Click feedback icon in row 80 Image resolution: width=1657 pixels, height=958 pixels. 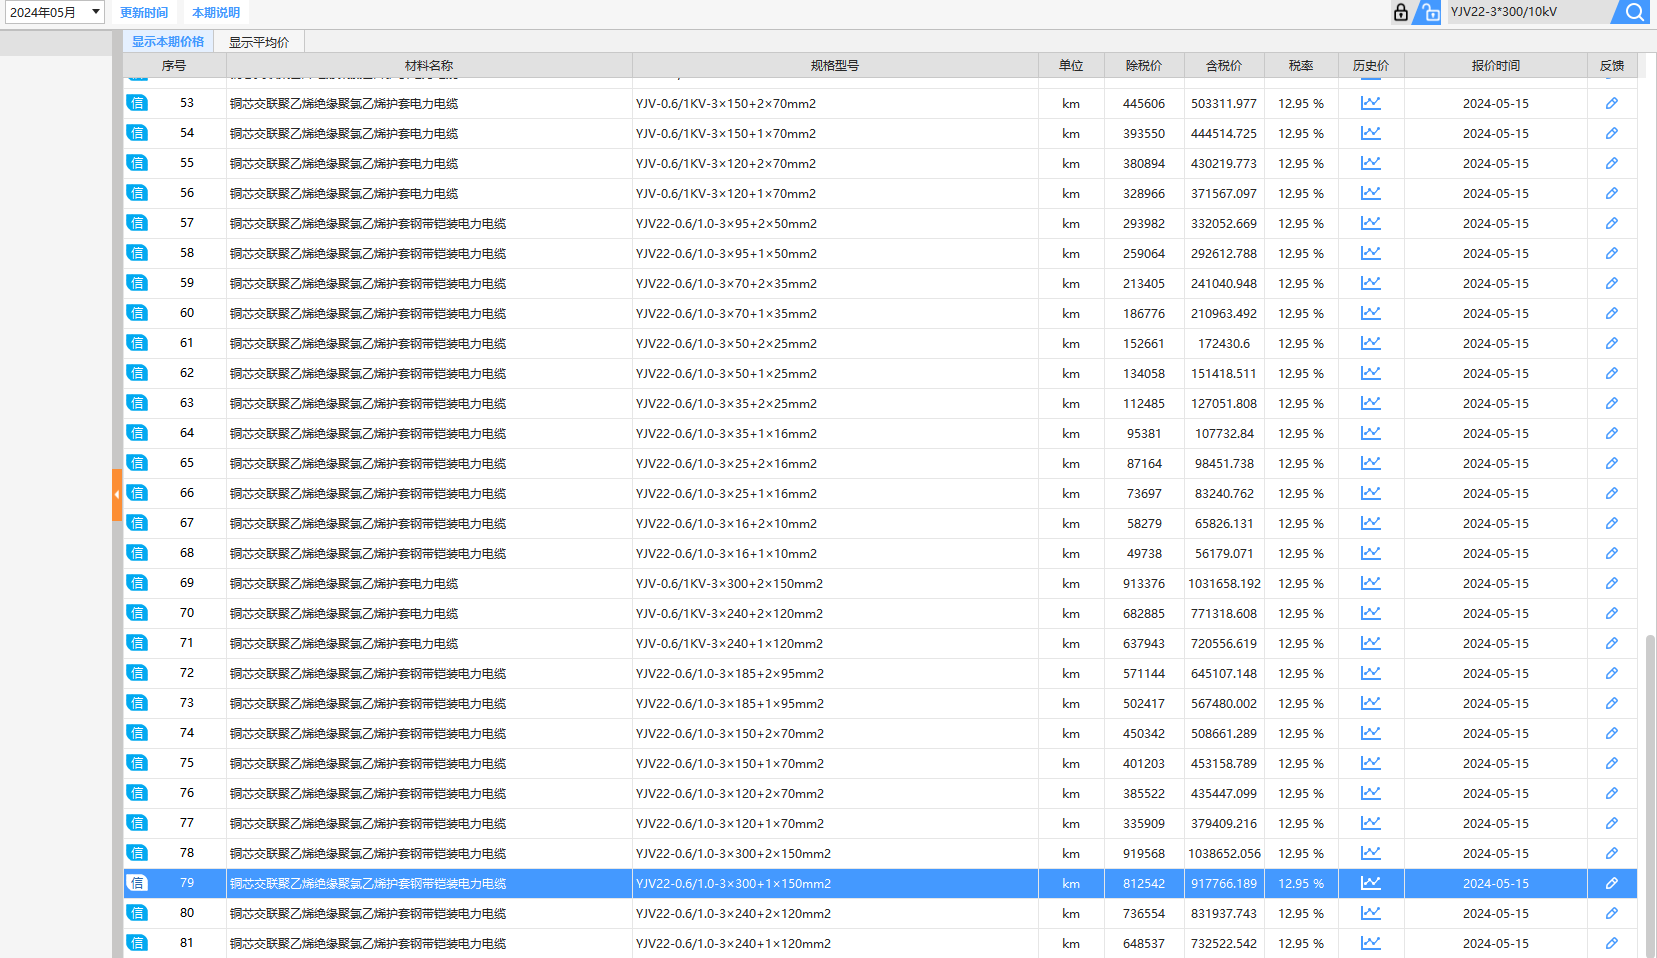[x=1612, y=913]
